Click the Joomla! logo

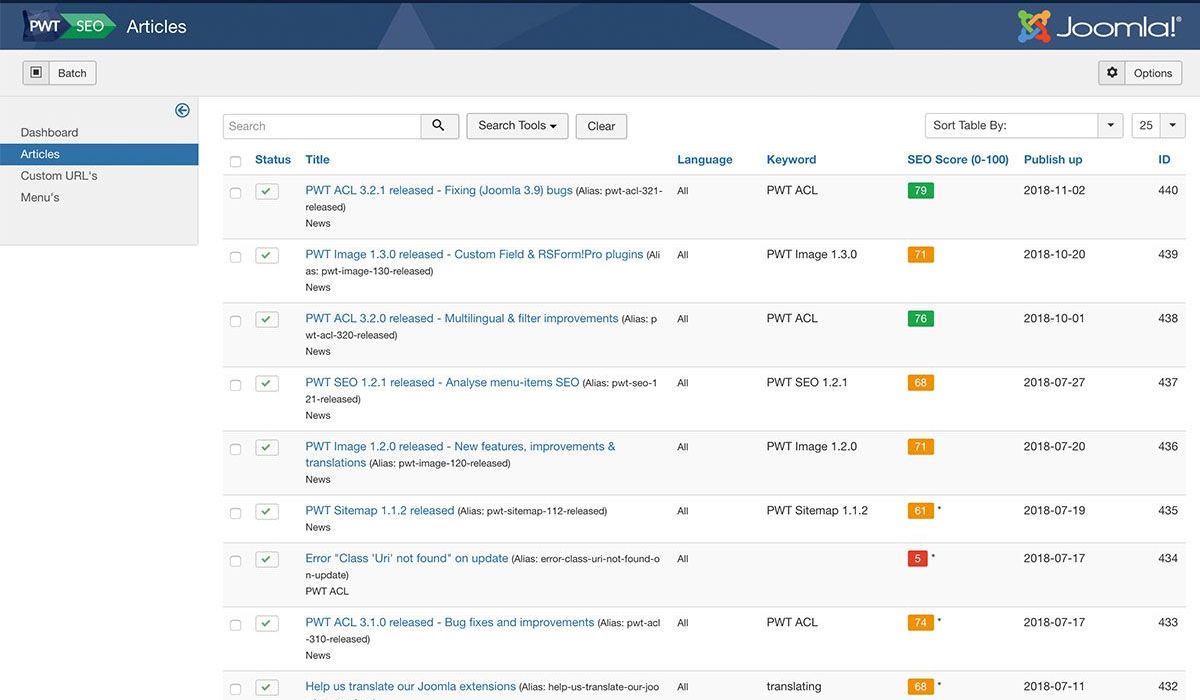pyautogui.click(x=1100, y=26)
